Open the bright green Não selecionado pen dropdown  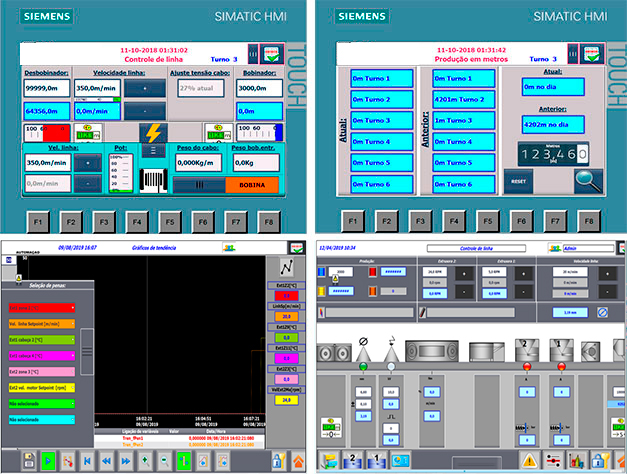(42, 404)
